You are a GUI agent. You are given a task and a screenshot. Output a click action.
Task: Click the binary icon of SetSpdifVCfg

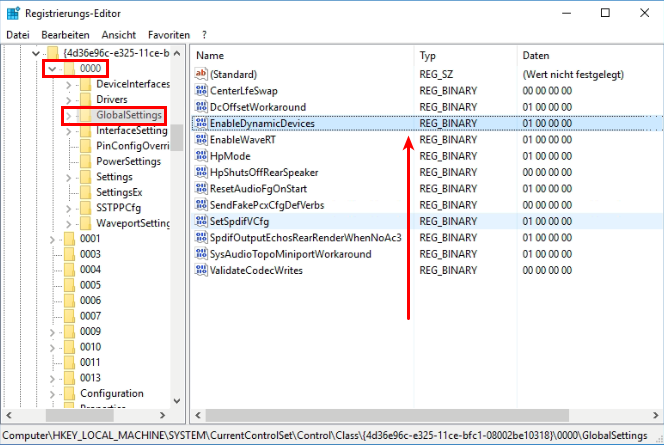pos(201,221)
